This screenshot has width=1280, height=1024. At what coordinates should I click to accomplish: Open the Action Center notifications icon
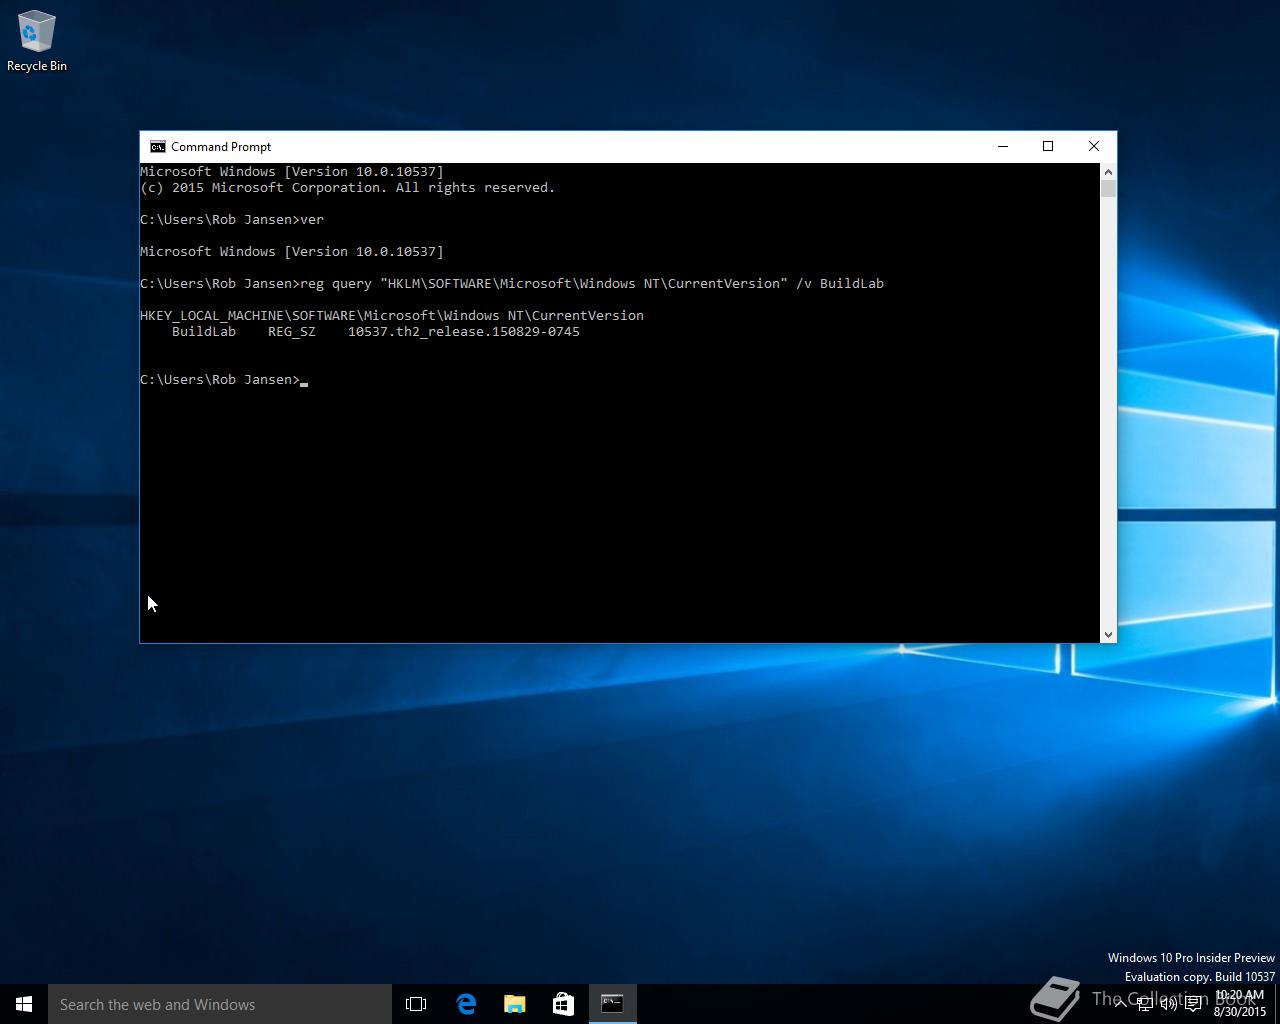pyautogui.click(x=1193, y=1004)
